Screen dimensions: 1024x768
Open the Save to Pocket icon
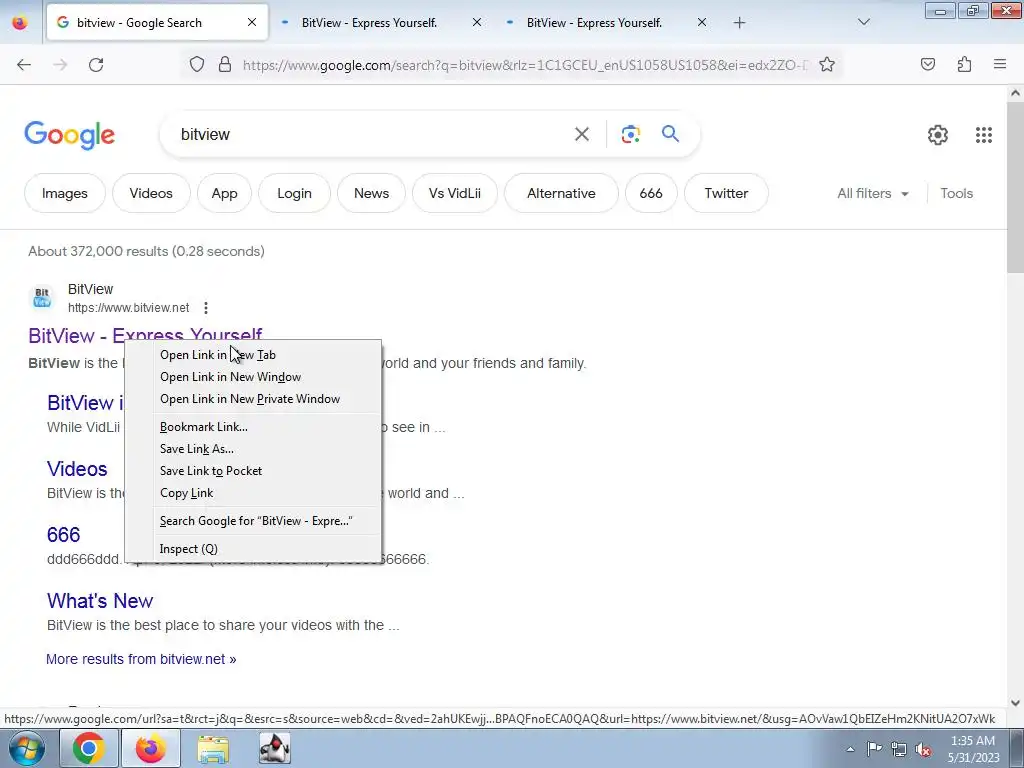(x=927, y=64)
